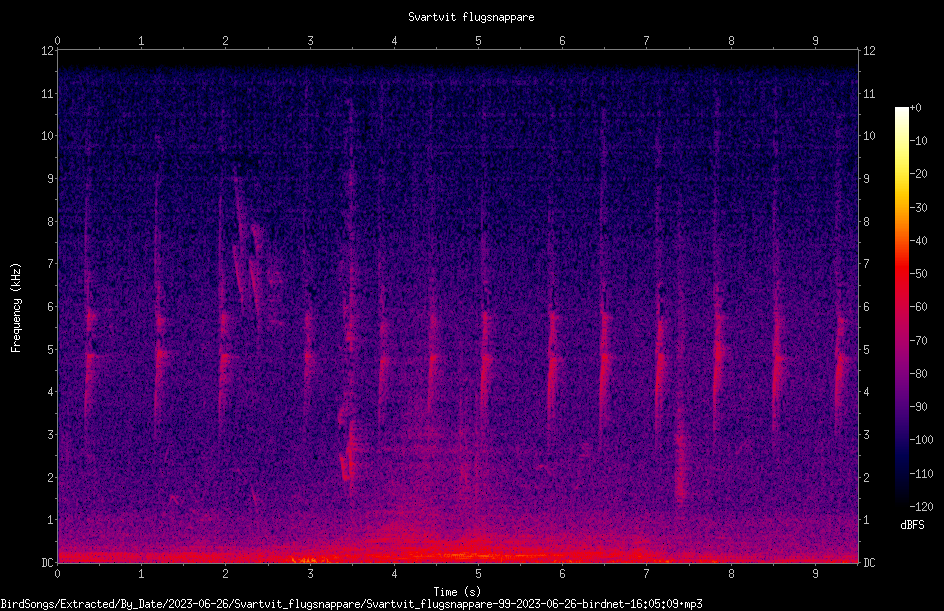This screenshot has height=611, width=944.
Task: Click the '5' tick on the right frequency axis
Action: [x=866, y=349]
